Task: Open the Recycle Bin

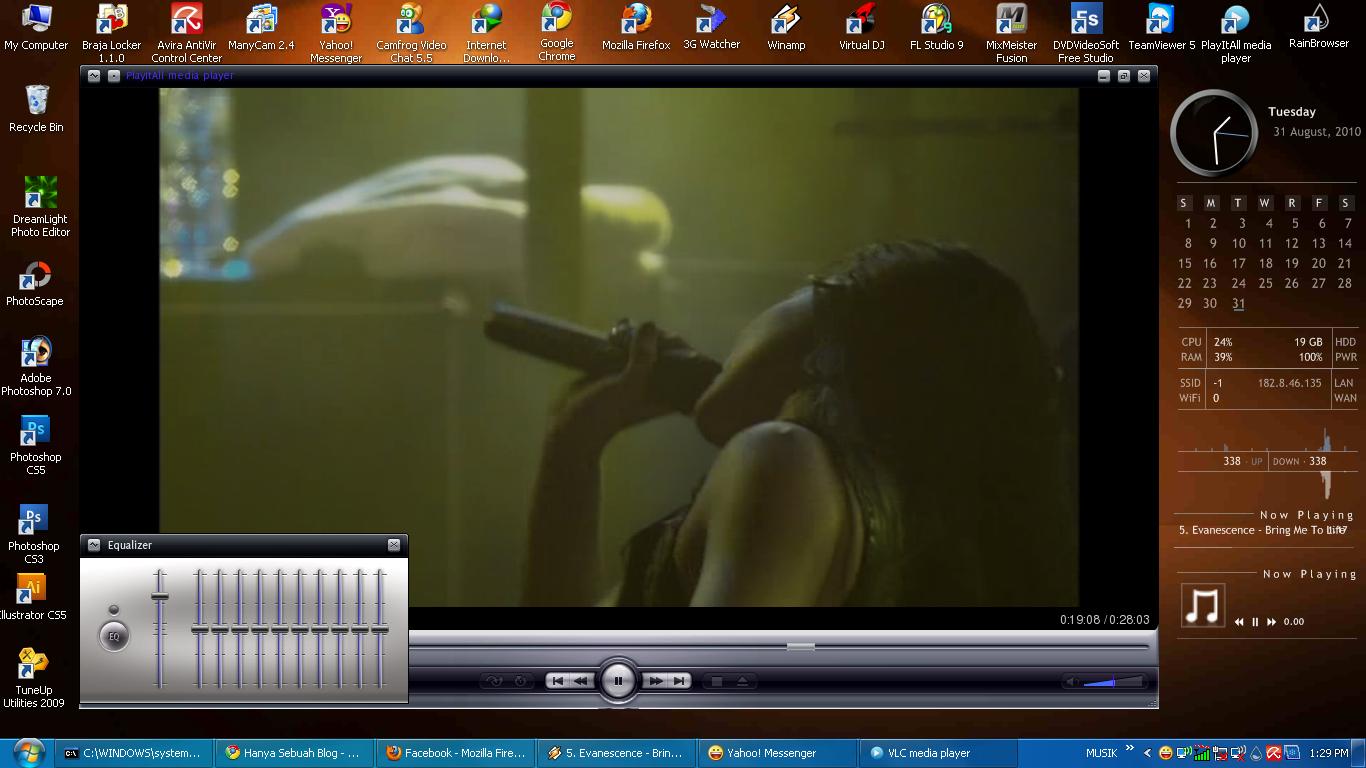Action: point(36,108)
